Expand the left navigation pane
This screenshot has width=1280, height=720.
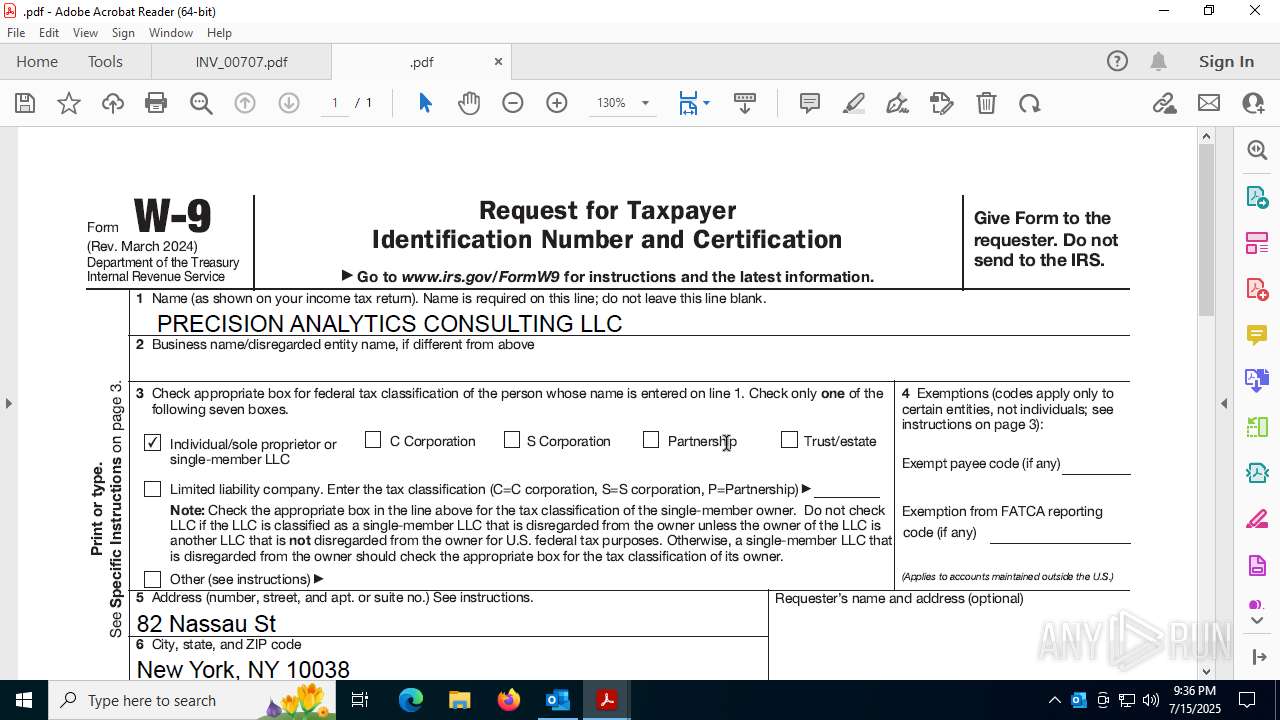(8, 403)
